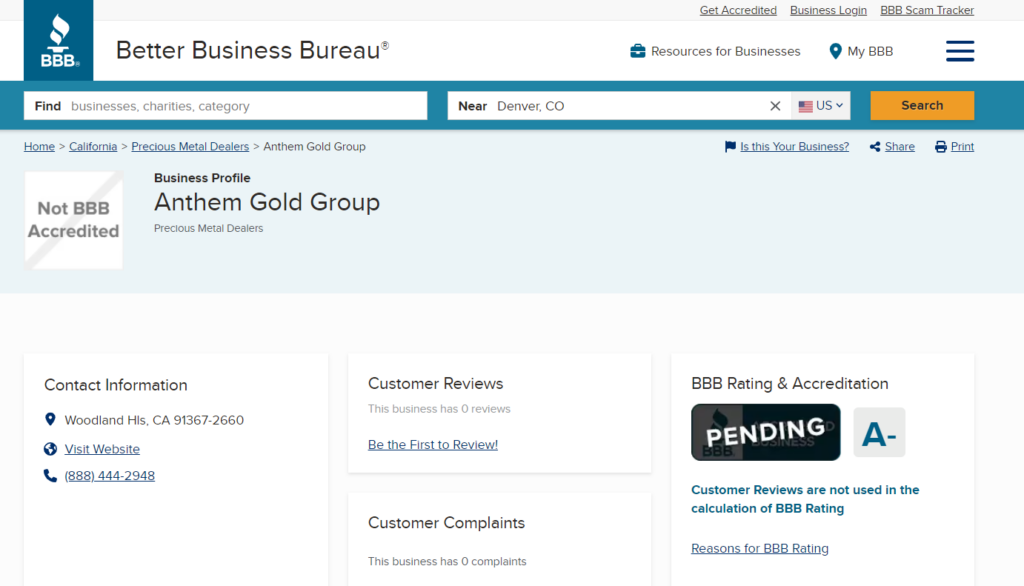This screenshot has width=1024, height=586.
Task: Go to the Home breadcrumb
Action: coord(39,146)
